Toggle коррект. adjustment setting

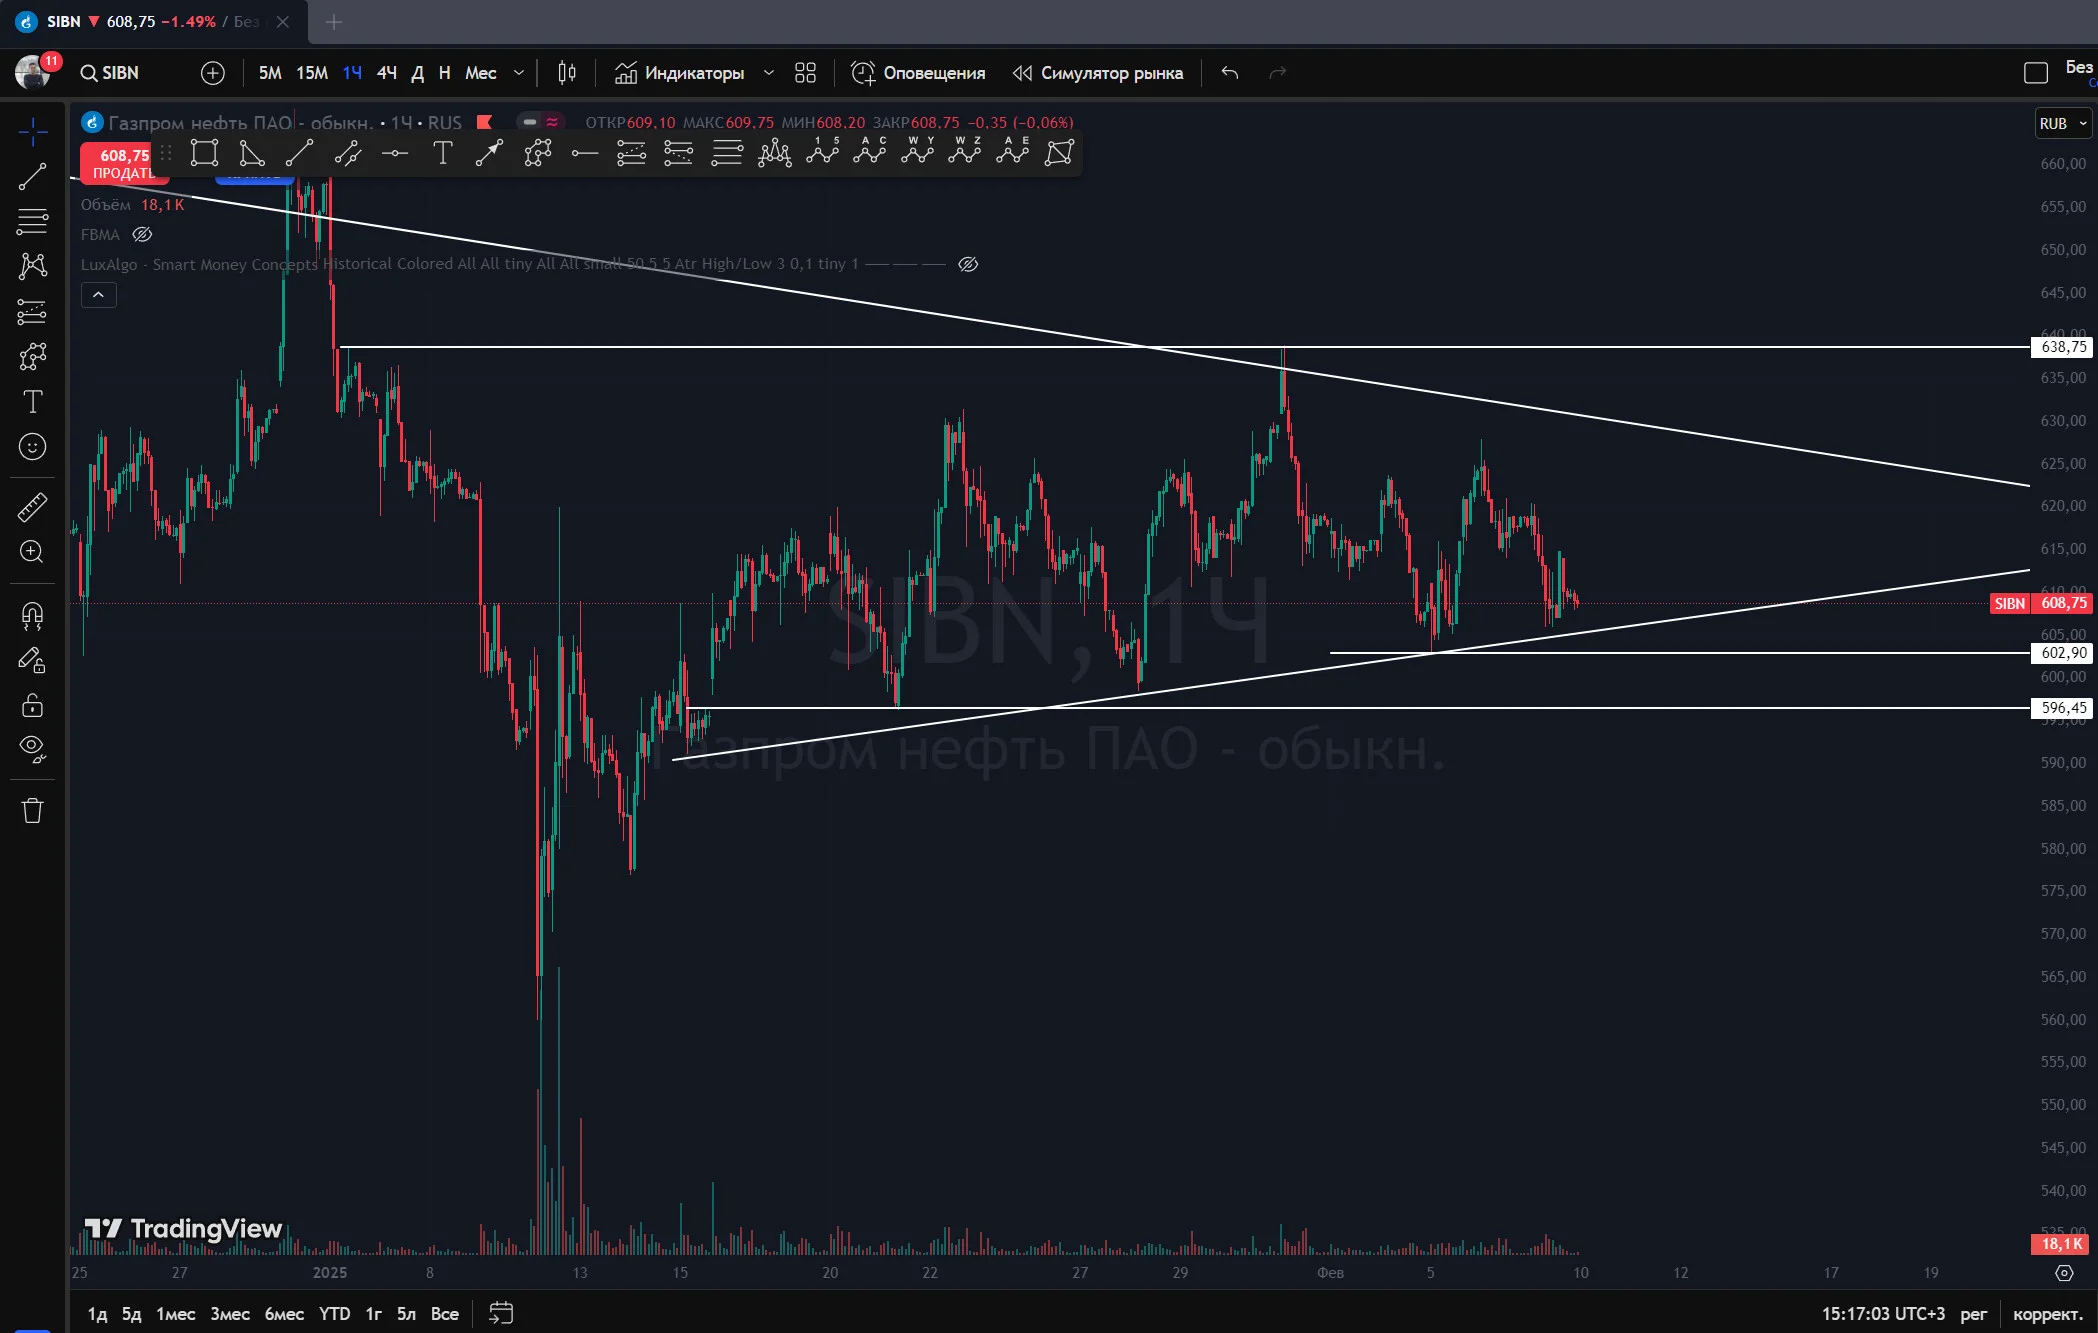[x=2047, y=1314]
